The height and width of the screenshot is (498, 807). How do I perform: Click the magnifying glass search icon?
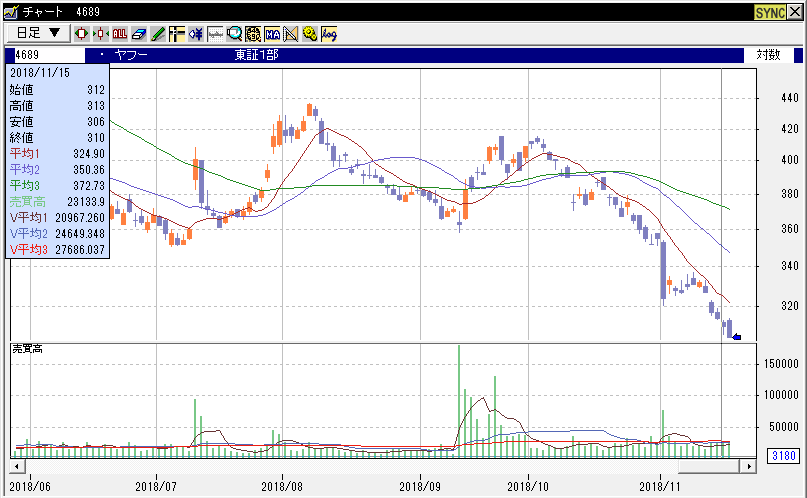[x=234, y=33]
